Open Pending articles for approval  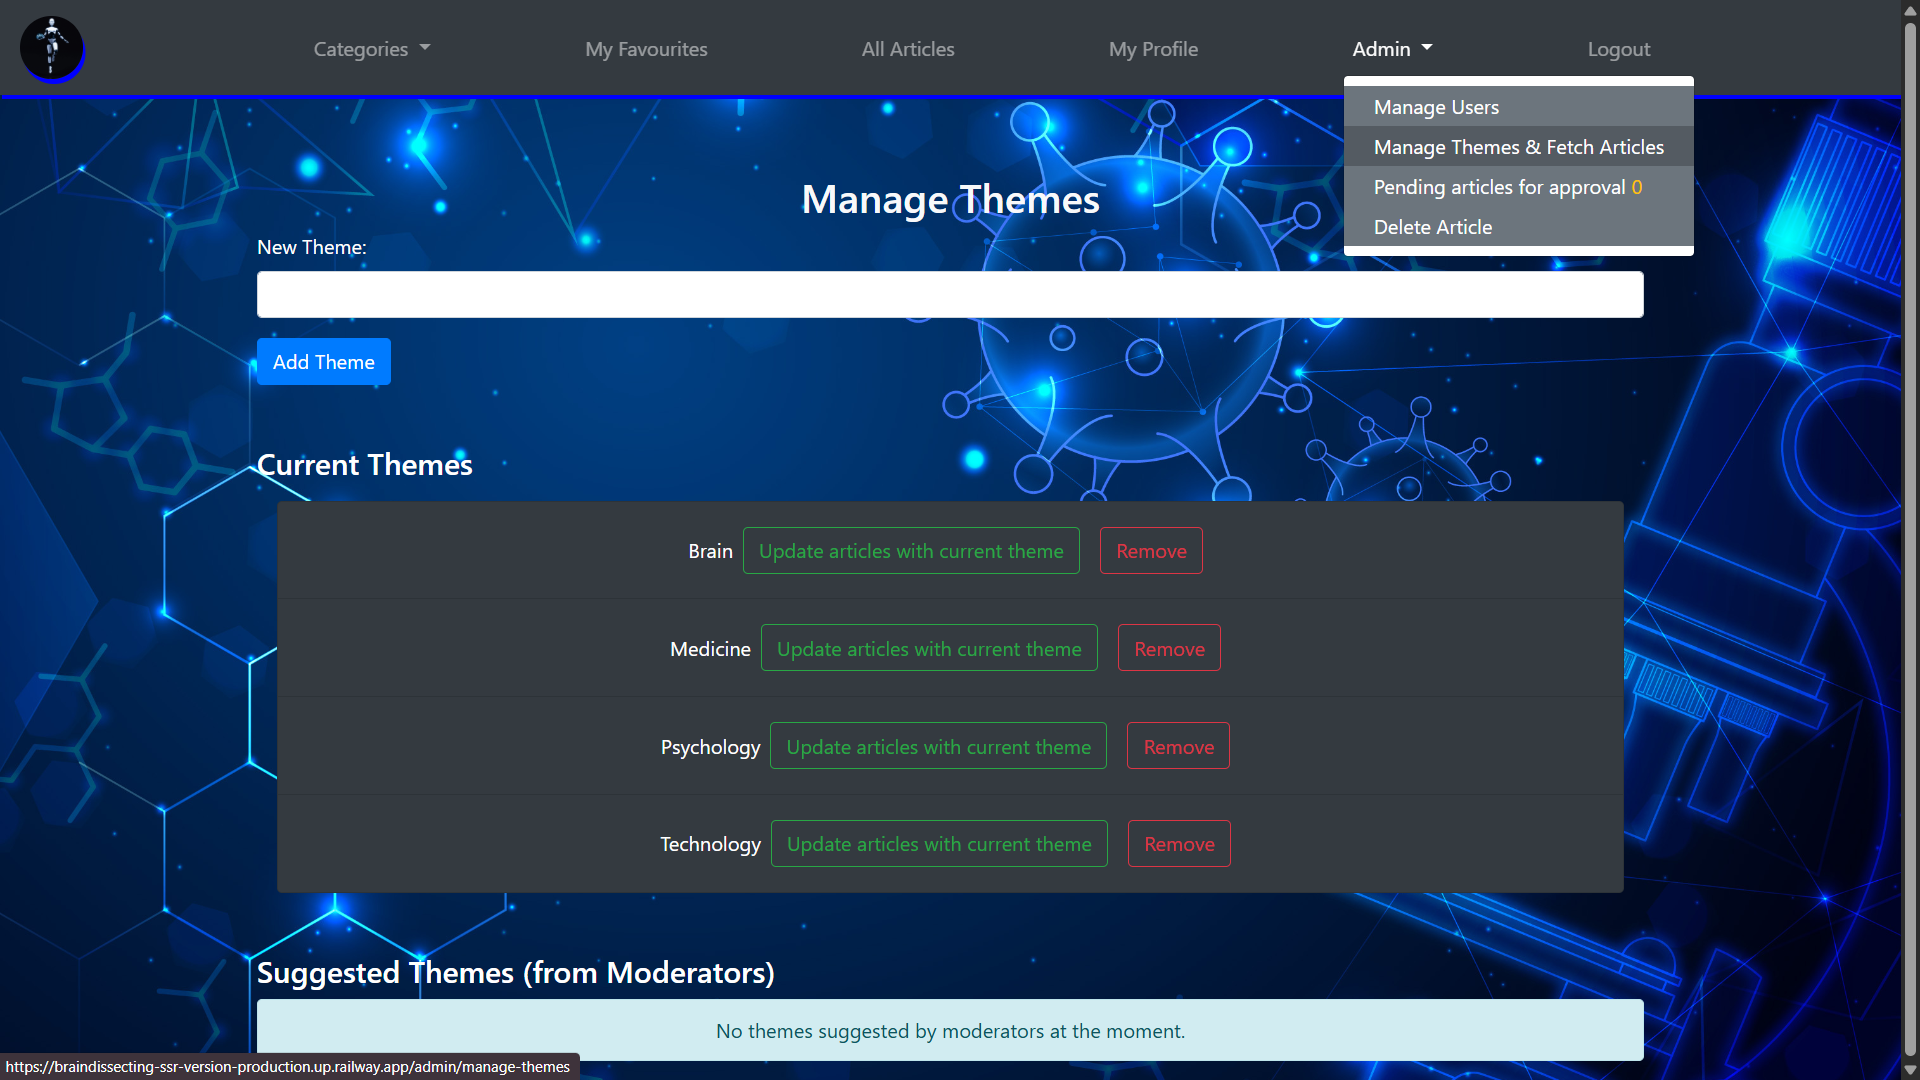pyautogui.click(x=1506, y=187)
